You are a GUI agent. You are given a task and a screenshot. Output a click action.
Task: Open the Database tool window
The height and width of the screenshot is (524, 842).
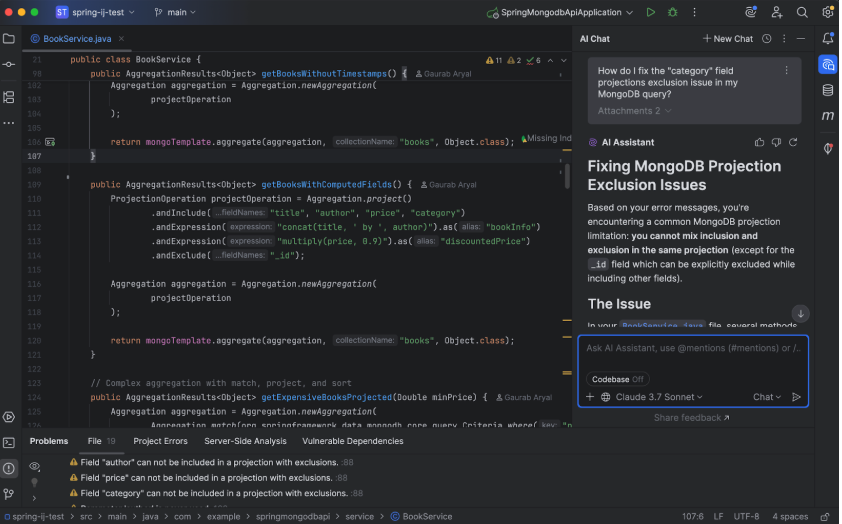click(828, 90)
